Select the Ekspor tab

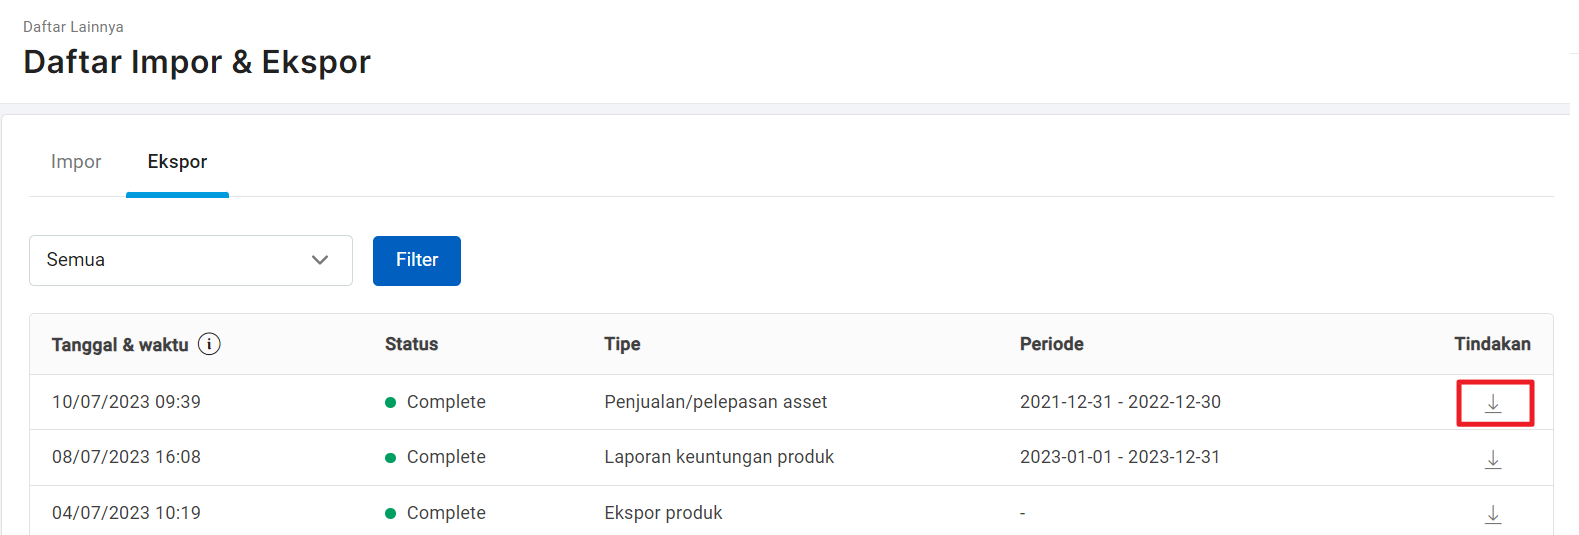[177, 162]
